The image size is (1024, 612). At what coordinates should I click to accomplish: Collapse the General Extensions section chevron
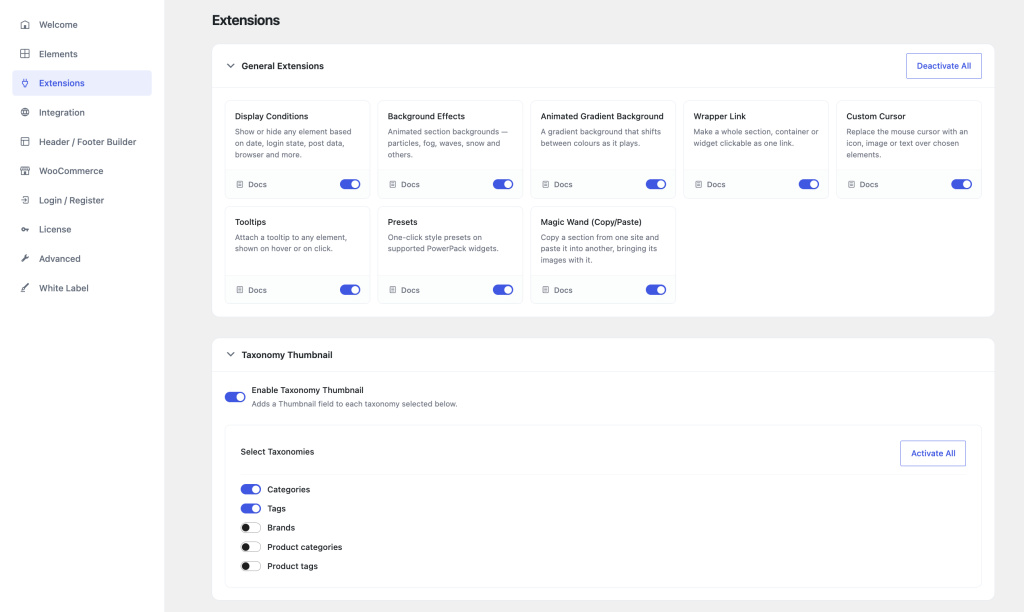click(231, 66)
